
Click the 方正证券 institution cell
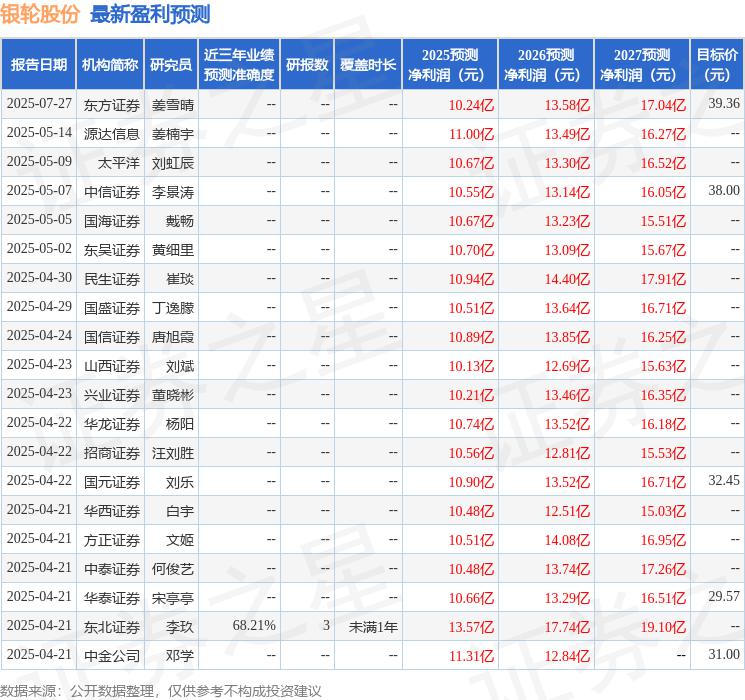(112, 540)
